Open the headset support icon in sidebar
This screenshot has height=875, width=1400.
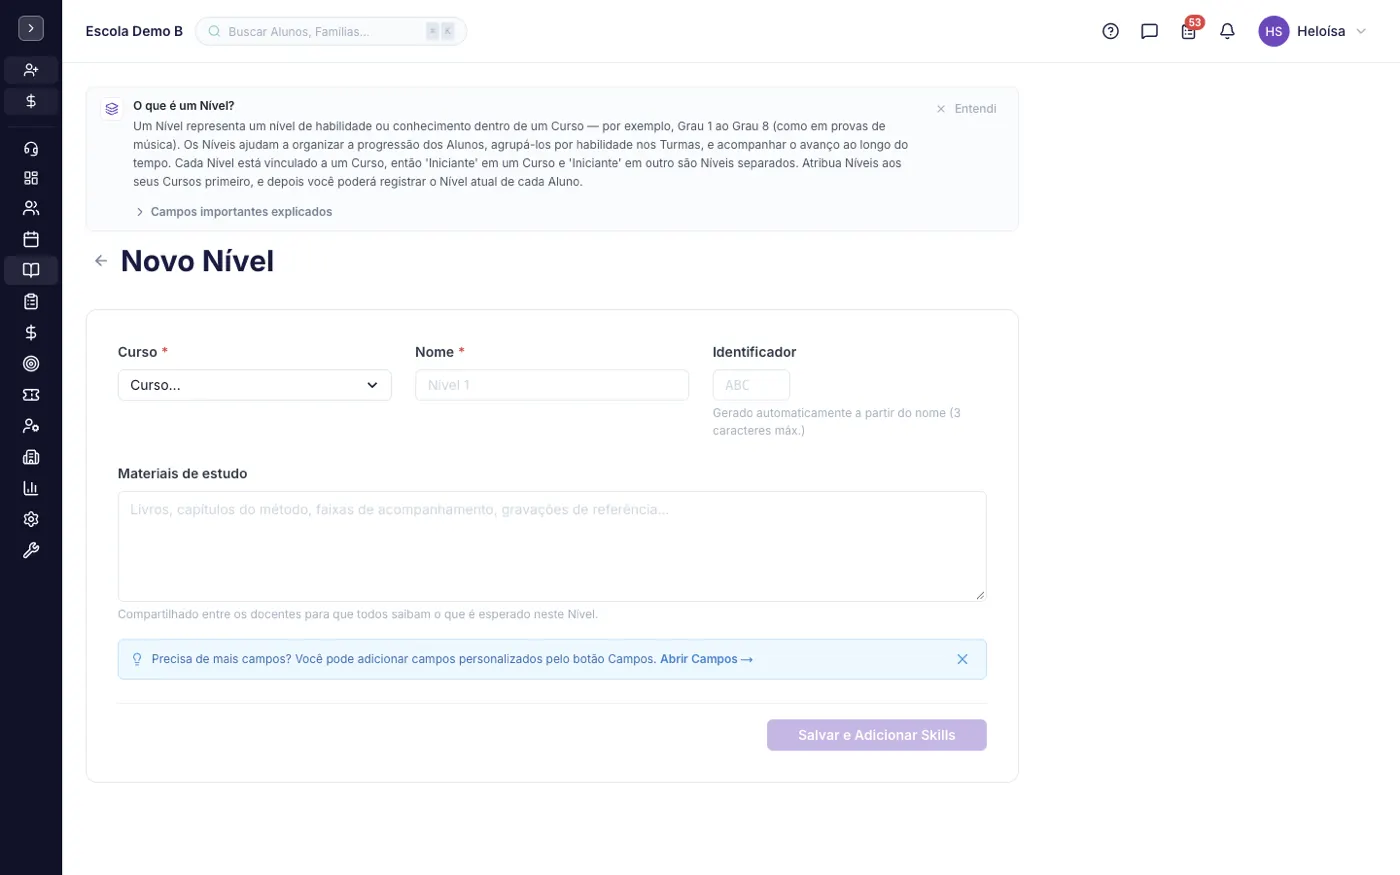point(31,149)
